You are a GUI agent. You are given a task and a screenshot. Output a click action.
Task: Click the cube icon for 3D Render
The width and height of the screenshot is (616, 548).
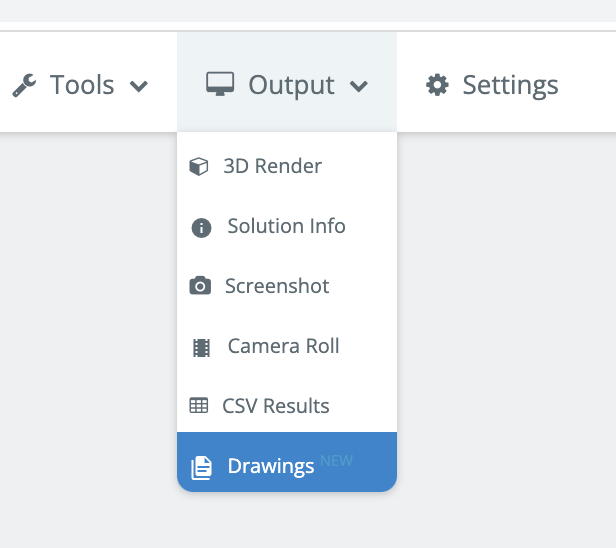click(199, 167)
